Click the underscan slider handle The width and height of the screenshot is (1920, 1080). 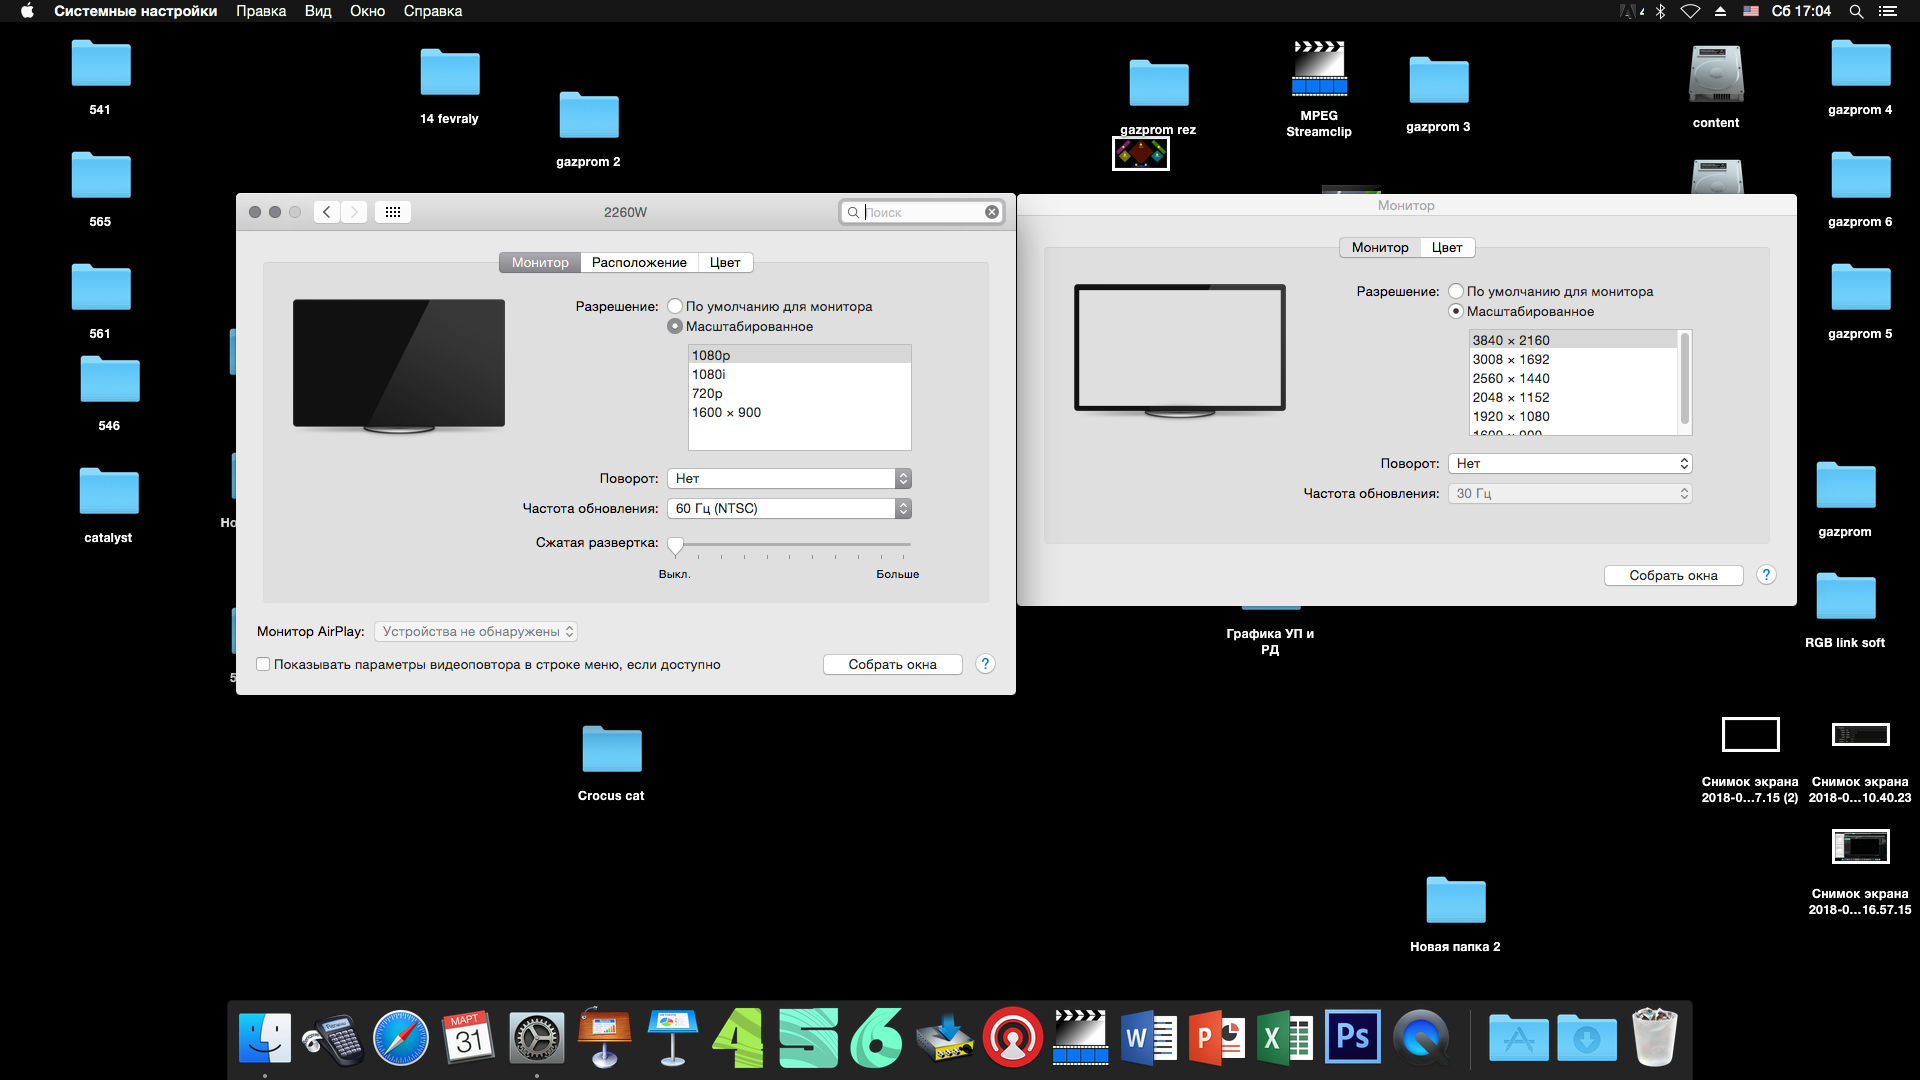(675, 545)
